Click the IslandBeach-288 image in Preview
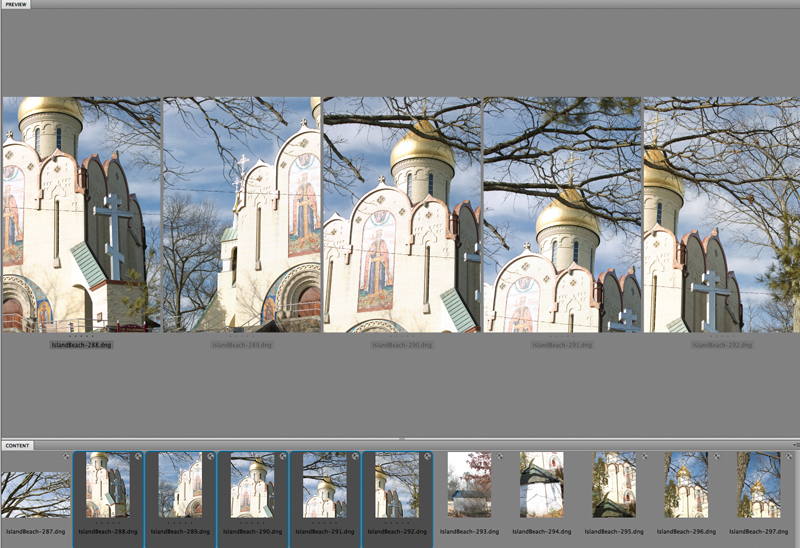The width and height of the screenshot is (800, 548). (81, 214)
